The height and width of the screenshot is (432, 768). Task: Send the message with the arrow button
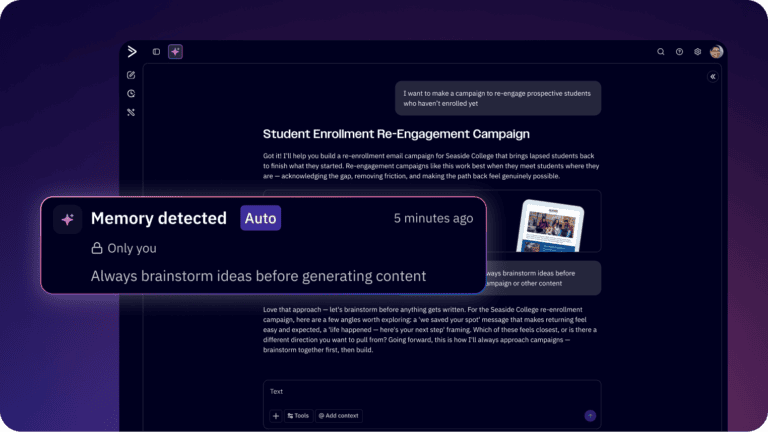(590, 416)
